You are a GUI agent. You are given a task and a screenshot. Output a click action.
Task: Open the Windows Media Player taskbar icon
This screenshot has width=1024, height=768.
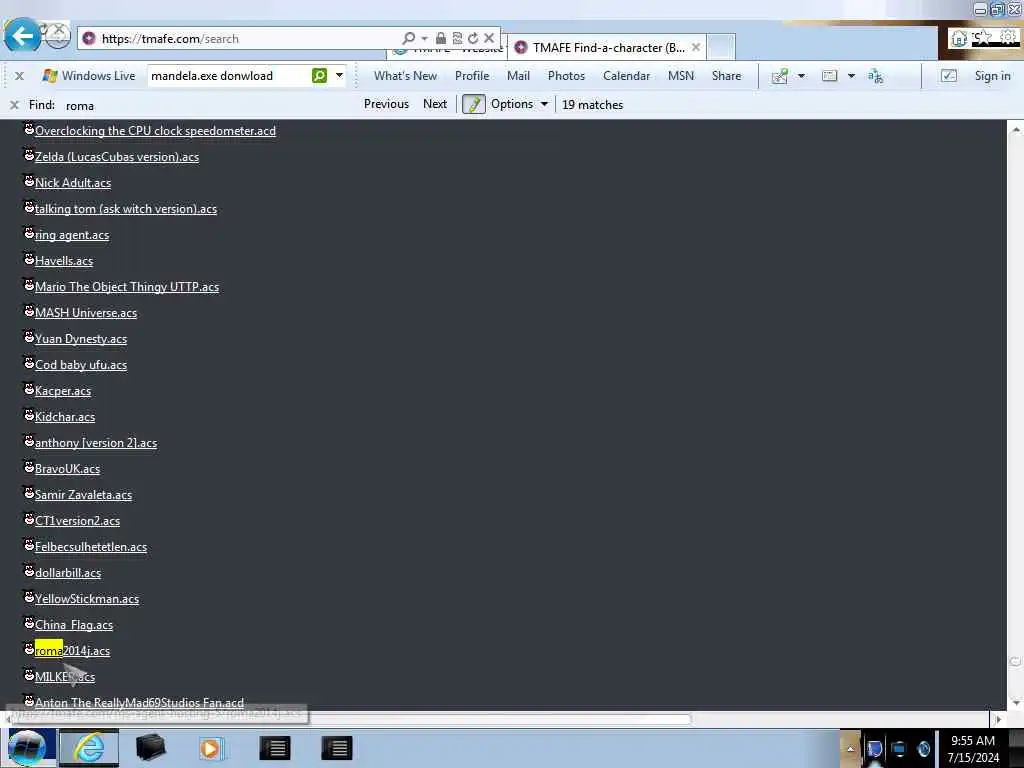[x=210, y=748]
